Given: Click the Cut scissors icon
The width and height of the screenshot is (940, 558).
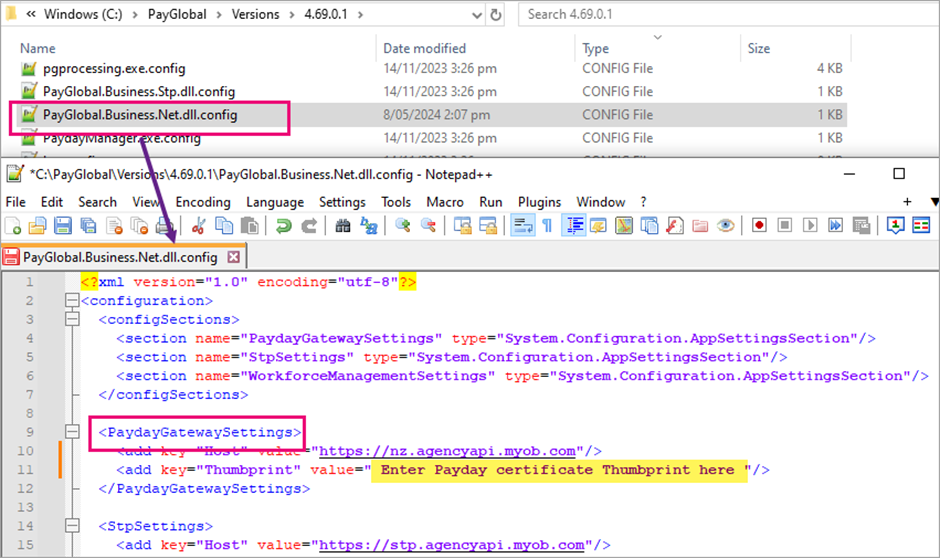Looking at the screenshot, I should tap(198, 226).
